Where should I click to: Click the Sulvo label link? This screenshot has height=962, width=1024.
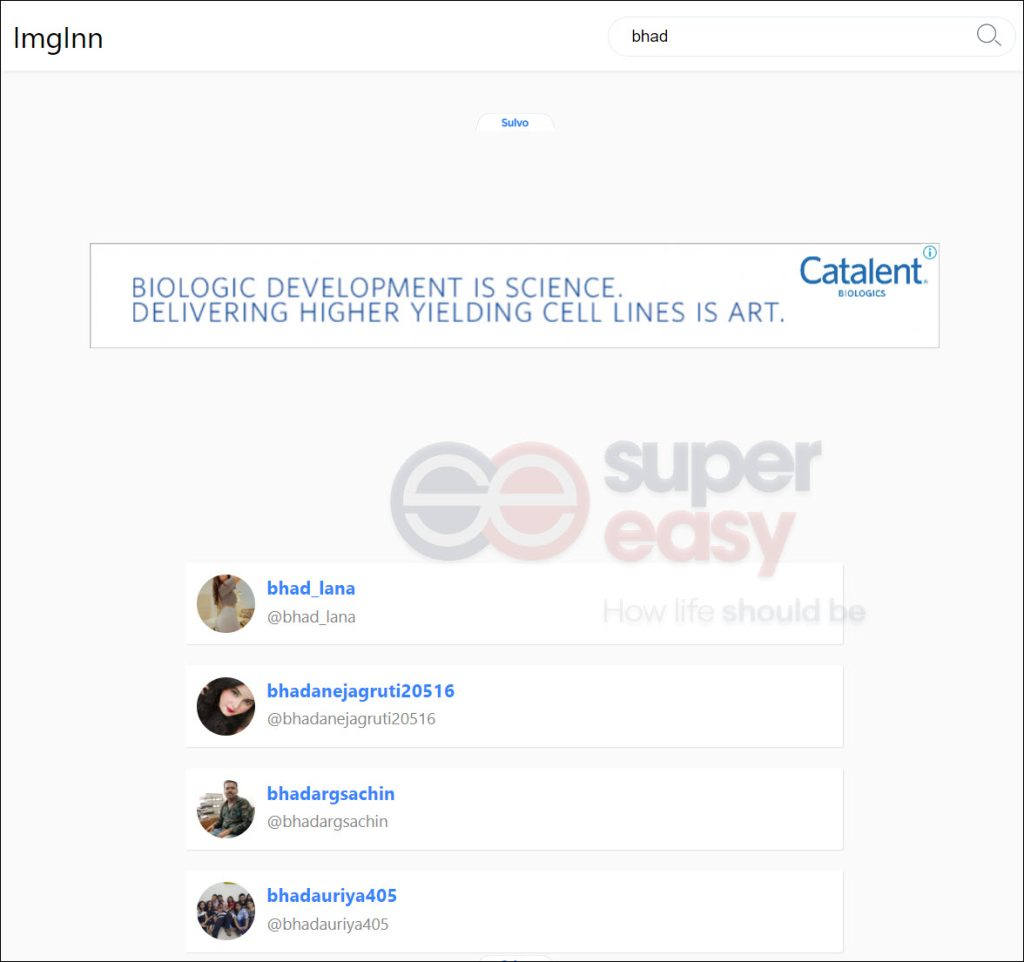(x=515, y=123)
